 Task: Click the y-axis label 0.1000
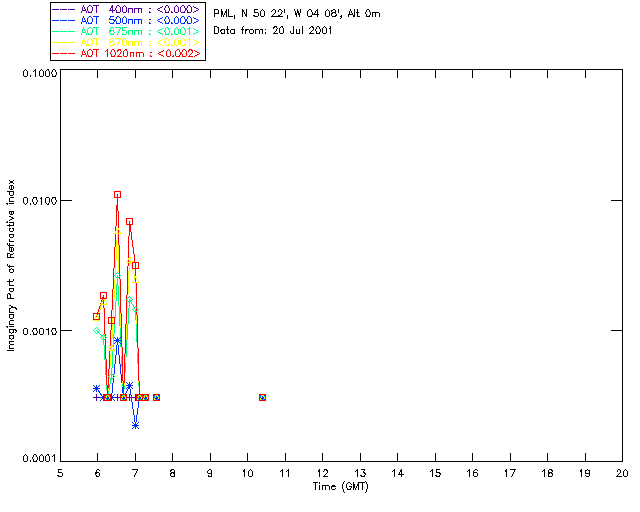click(40, 73)
